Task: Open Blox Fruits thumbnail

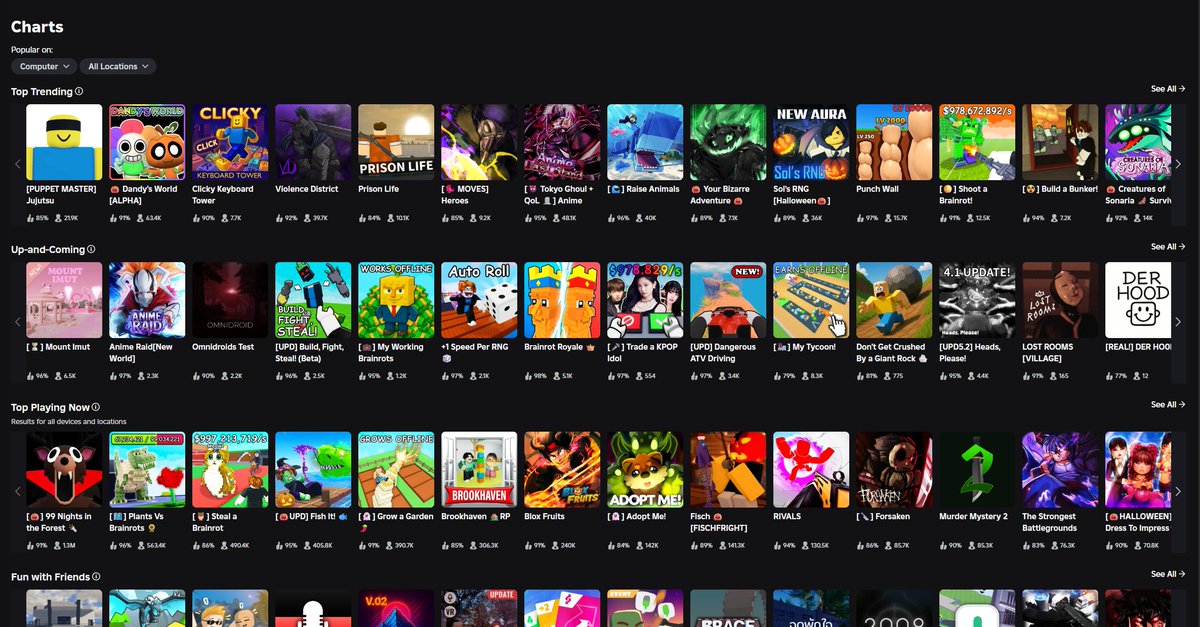Action: tap(562, 470)
